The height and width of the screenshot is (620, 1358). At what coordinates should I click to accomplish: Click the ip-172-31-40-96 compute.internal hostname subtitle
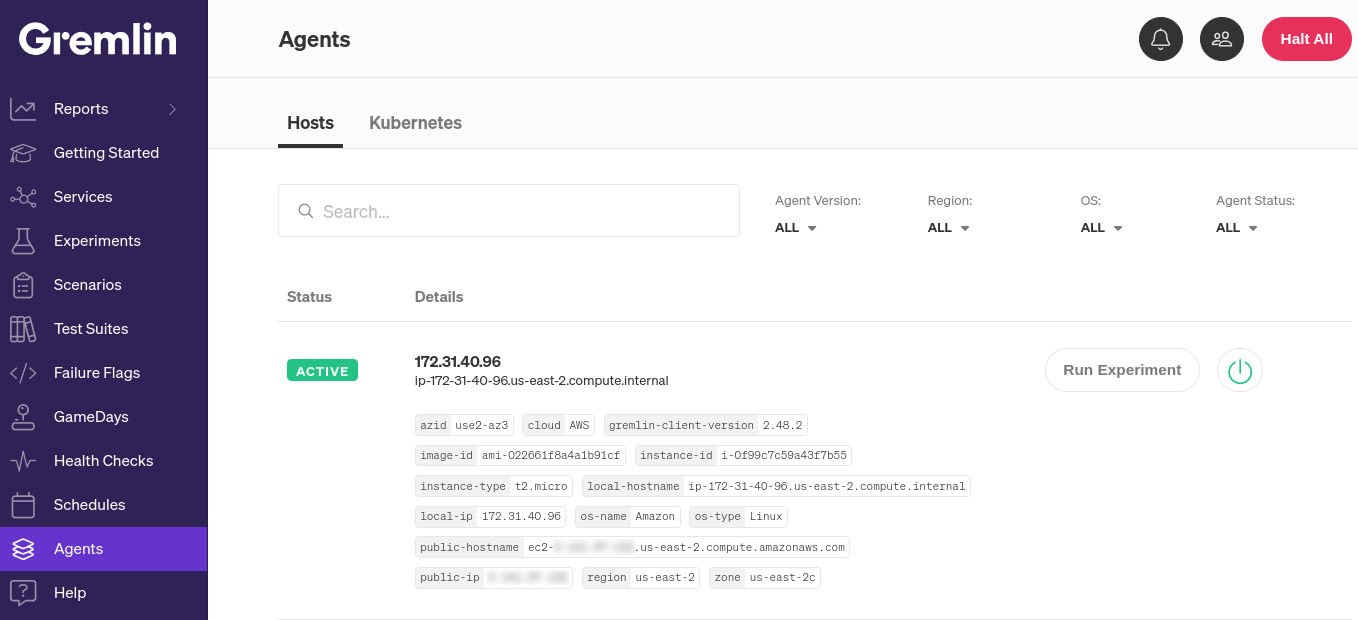pos(541,381)
